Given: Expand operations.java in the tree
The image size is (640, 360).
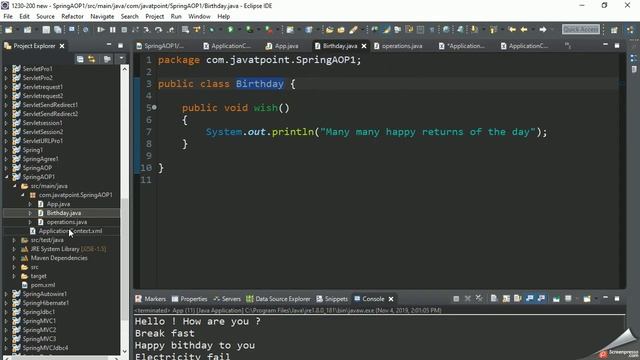Looking at the screenshot, I should pyautogui.click(x=30, y=222).
